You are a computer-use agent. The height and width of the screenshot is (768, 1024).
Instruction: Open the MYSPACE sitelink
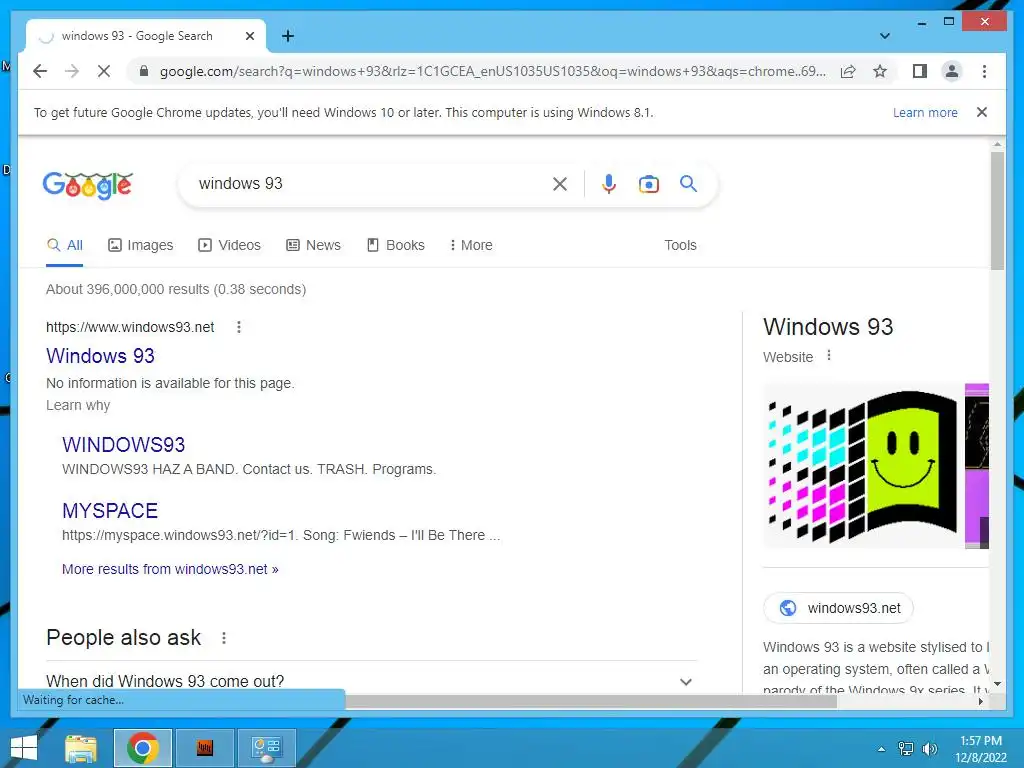110,511
